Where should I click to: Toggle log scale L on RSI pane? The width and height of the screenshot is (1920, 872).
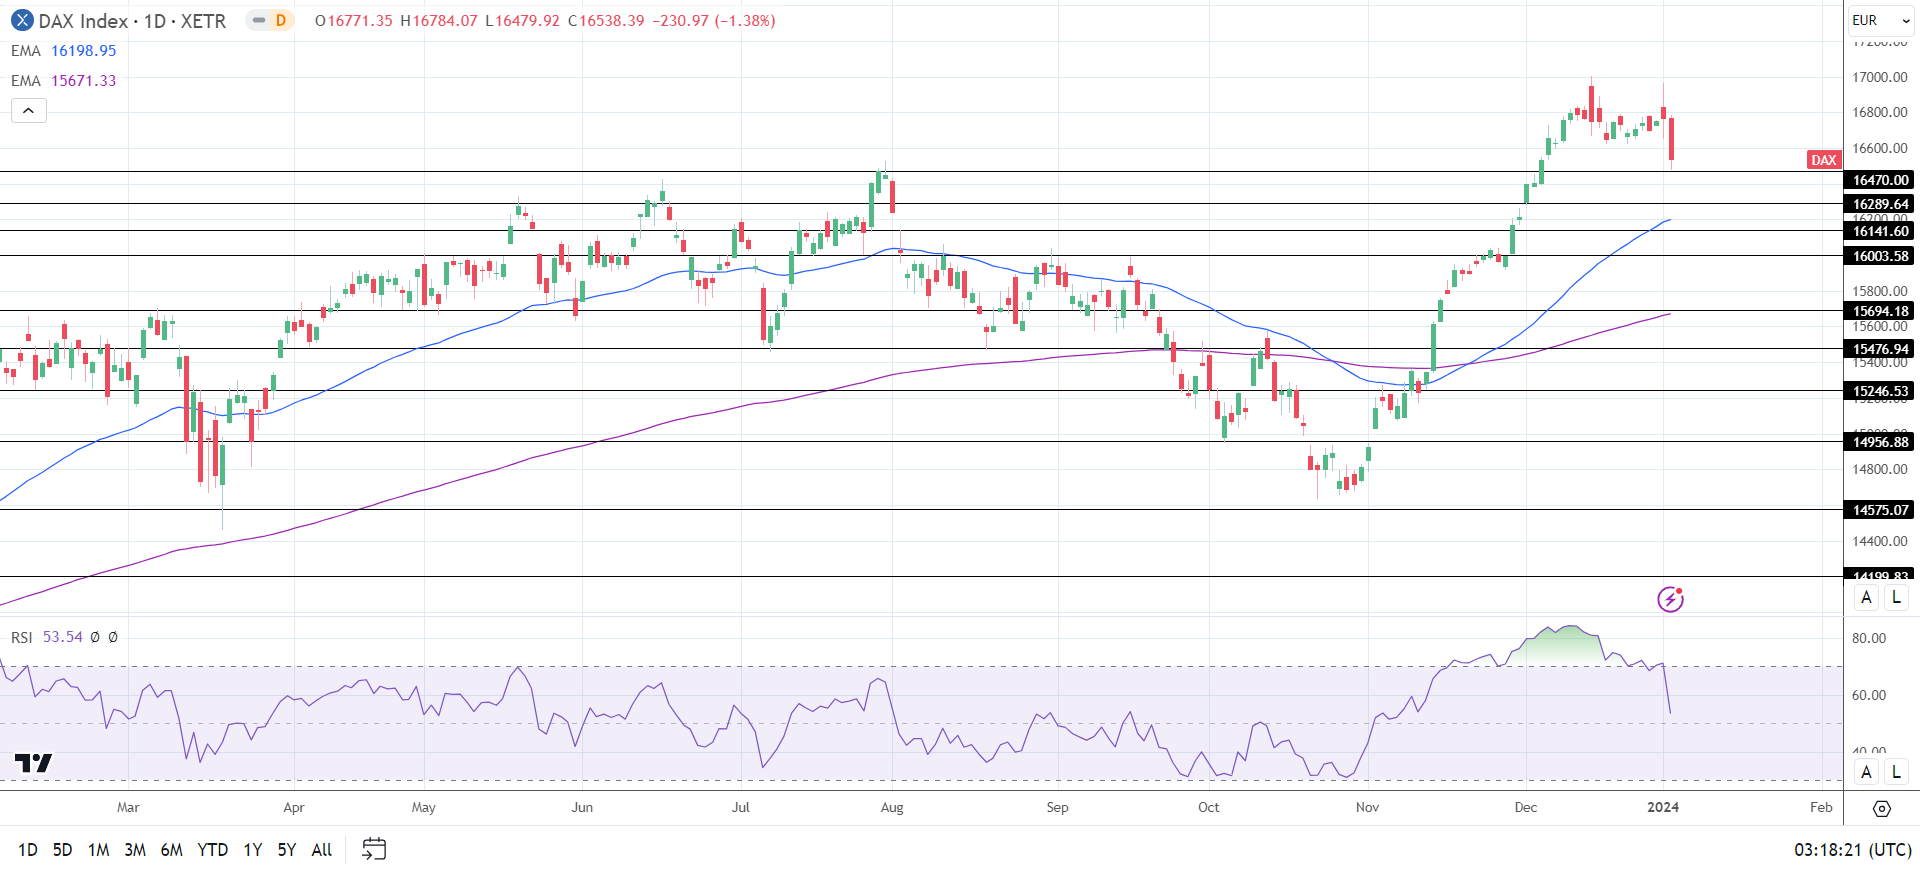tap(1896, 772)
